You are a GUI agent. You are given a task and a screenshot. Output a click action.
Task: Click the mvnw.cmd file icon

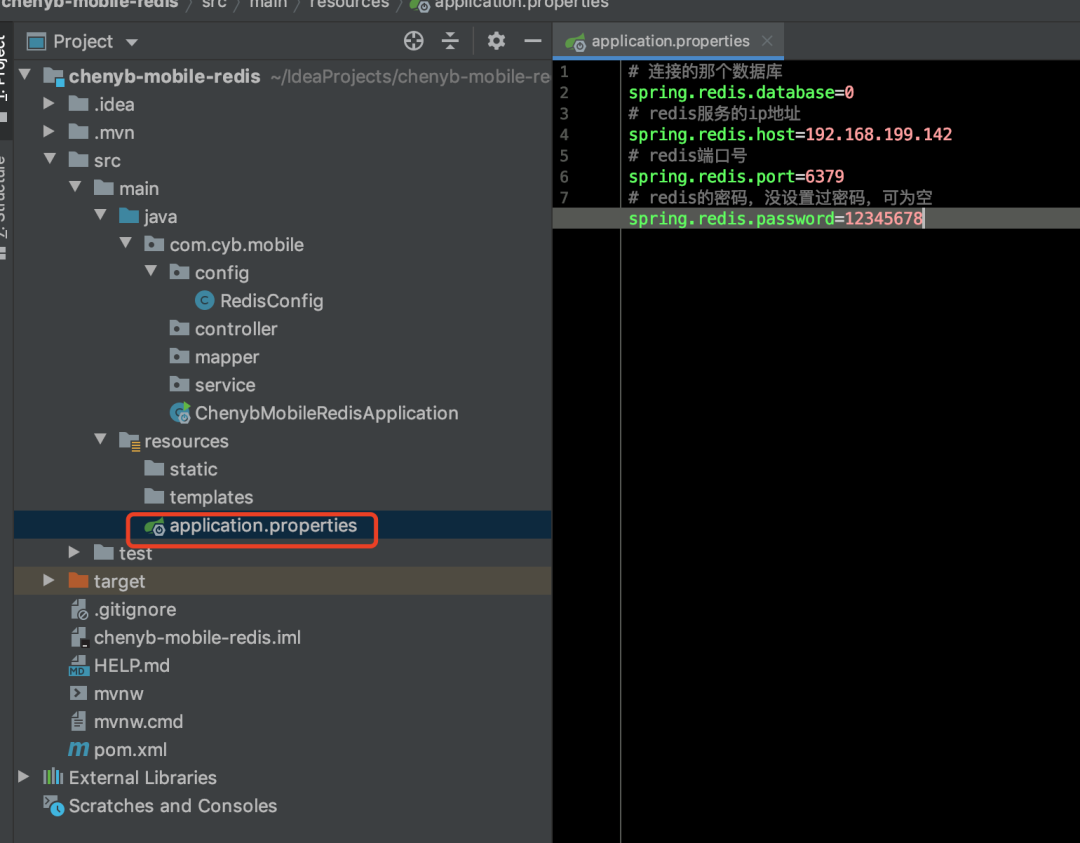(78, 721)
